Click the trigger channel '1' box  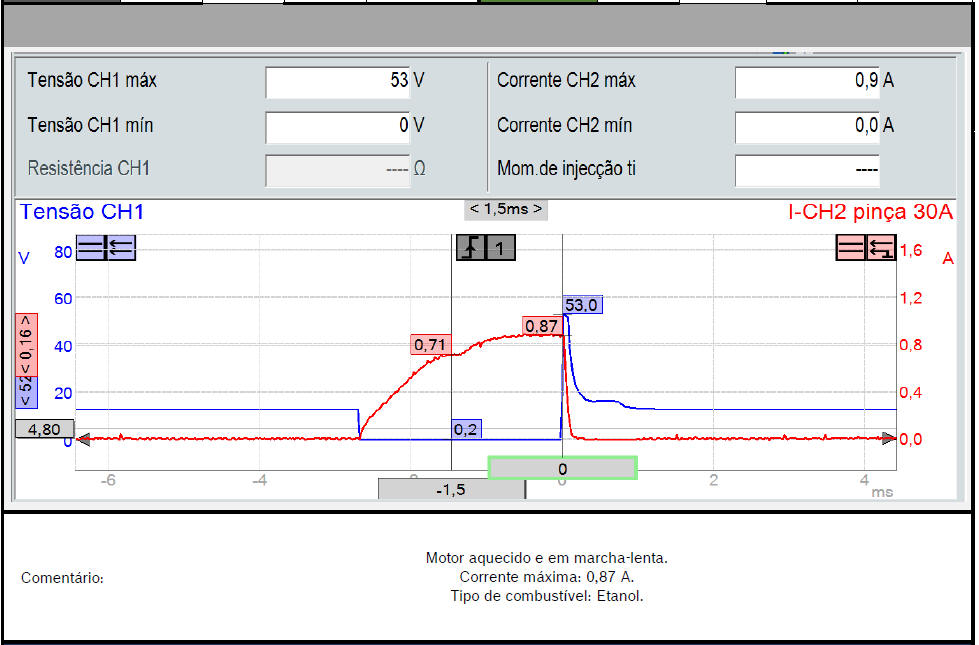pyautogui.click(x=500, y=248)
